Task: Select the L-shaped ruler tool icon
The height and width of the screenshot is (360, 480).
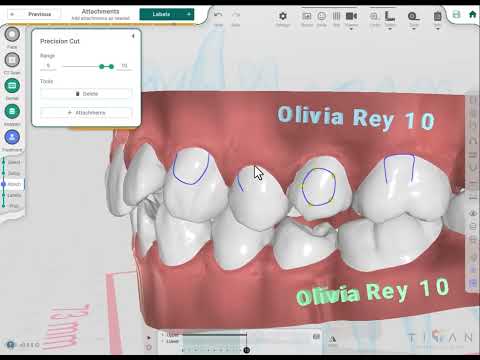Action: (390, 16)
